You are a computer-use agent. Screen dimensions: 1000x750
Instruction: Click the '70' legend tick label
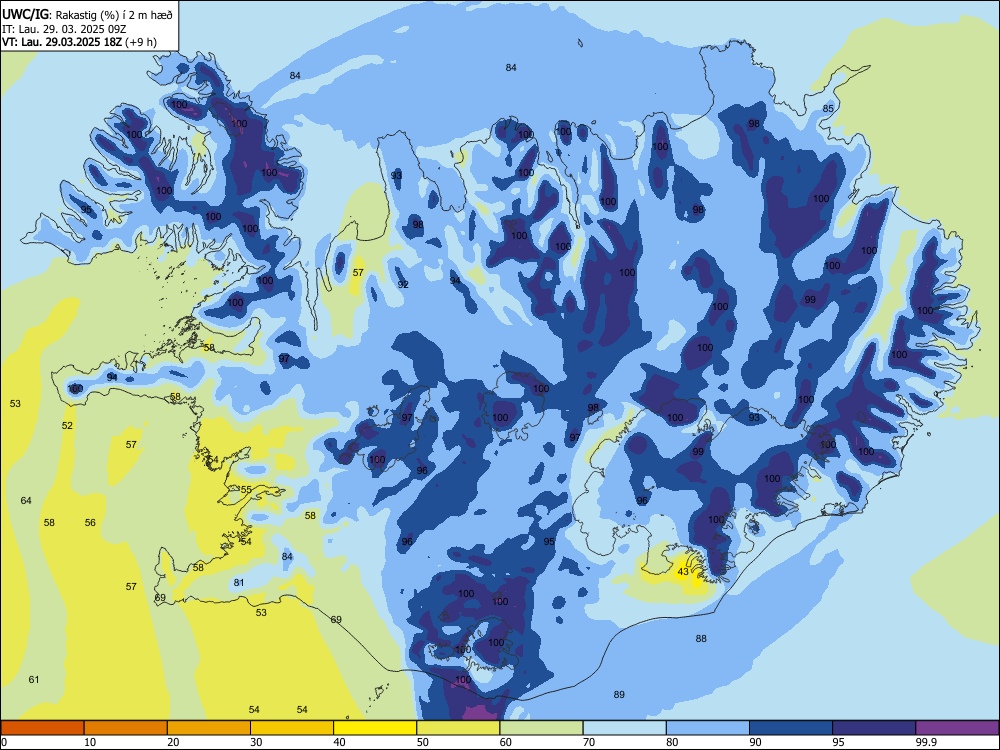(x=589, y=742)
